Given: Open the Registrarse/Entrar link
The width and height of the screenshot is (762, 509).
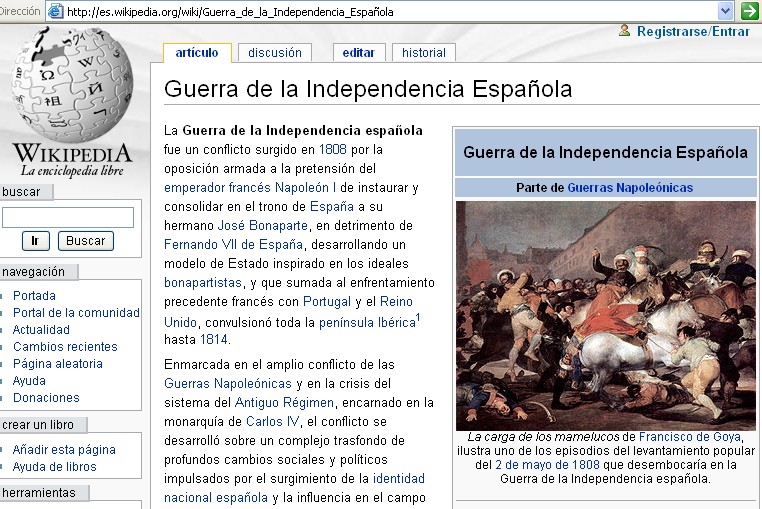Looking at the screenshot, I should 693,32.
